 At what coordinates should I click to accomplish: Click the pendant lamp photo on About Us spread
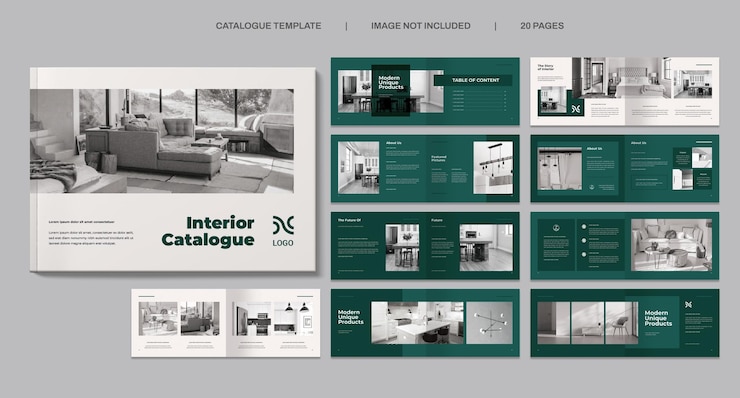(493, 168)
